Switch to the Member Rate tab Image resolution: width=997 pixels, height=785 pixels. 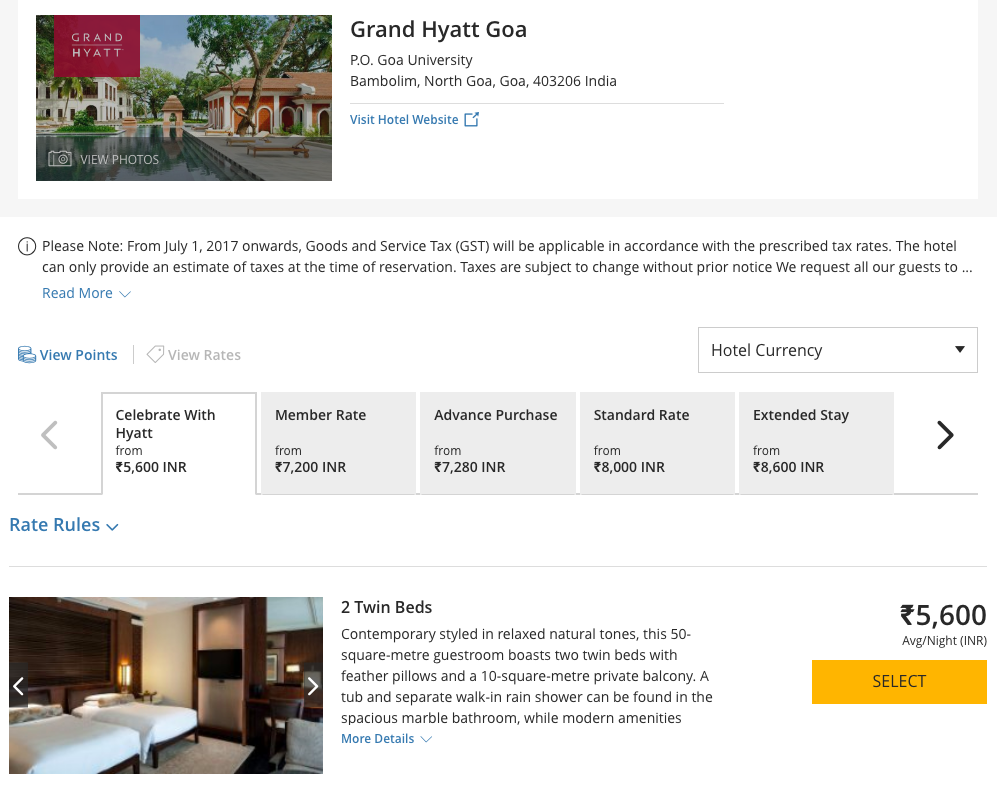(x=338, y=440)
